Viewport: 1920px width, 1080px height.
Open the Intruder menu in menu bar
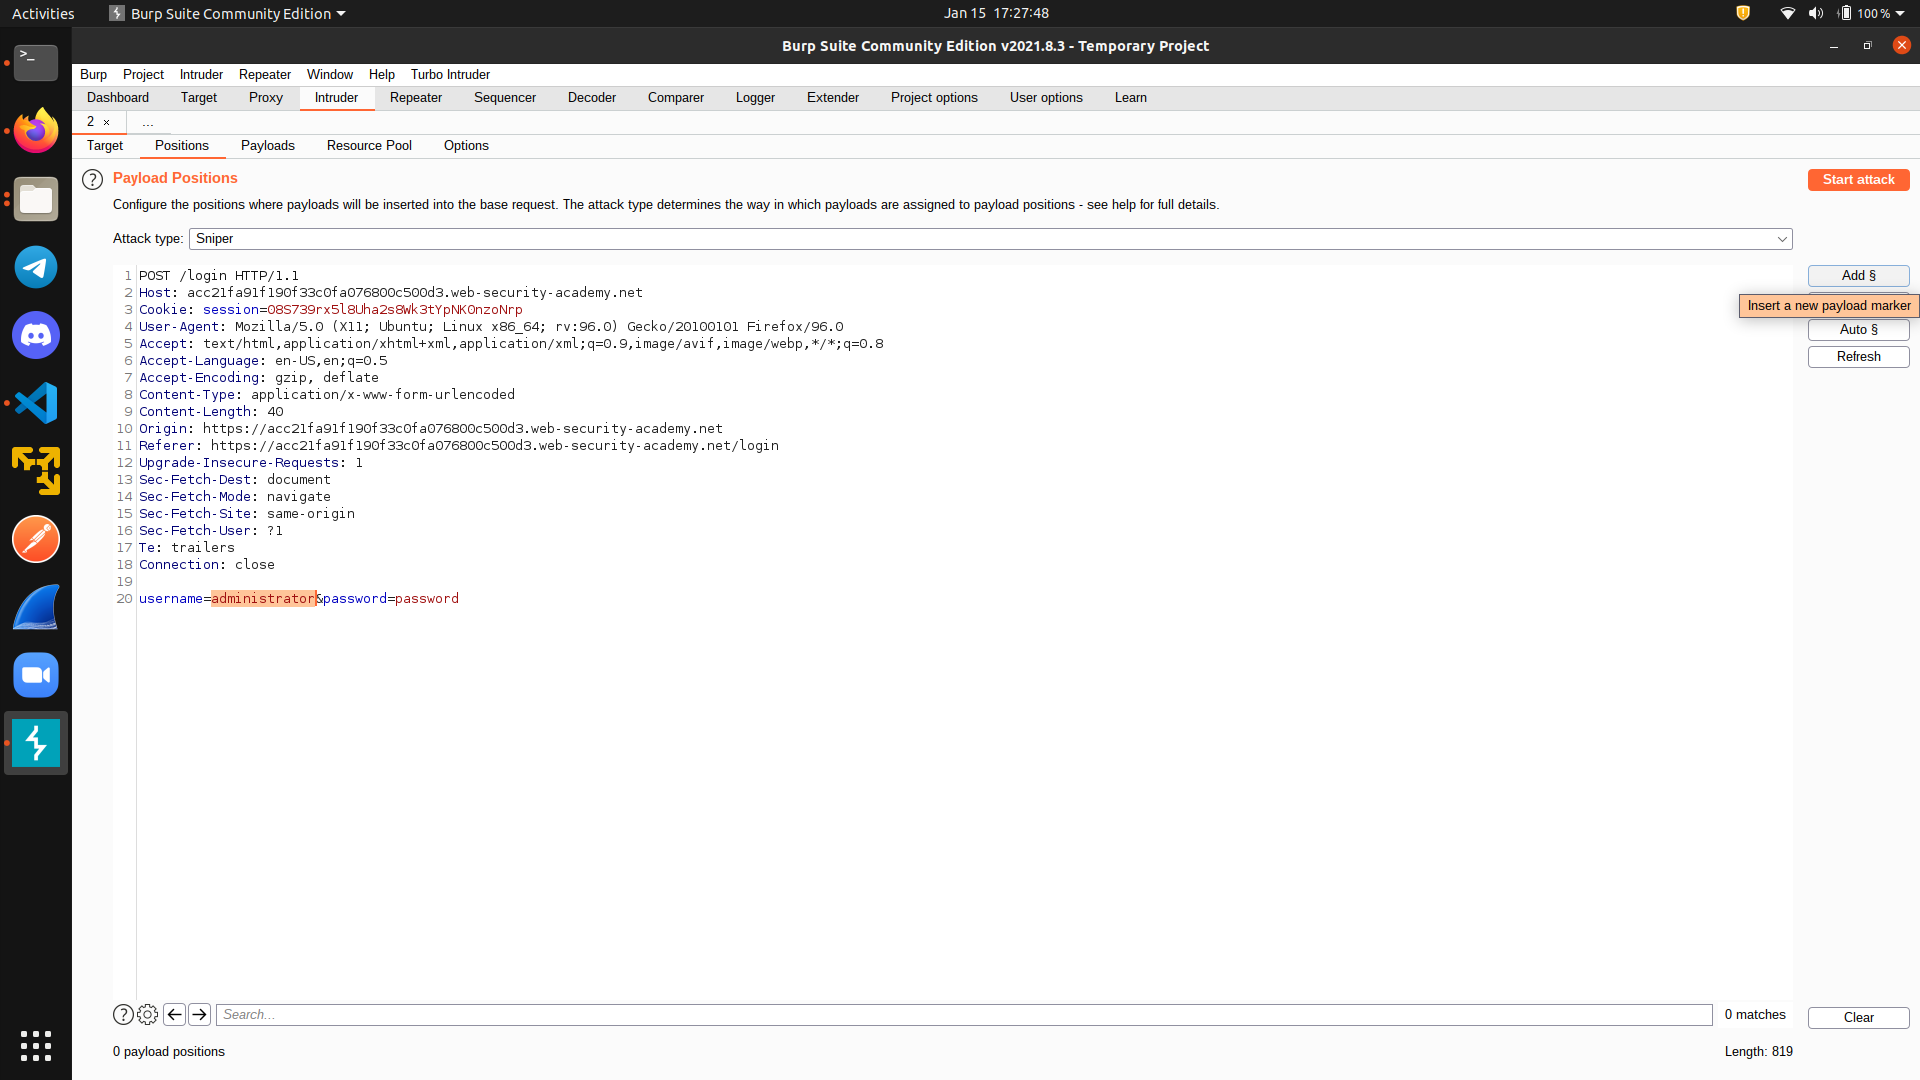point(201,75)
